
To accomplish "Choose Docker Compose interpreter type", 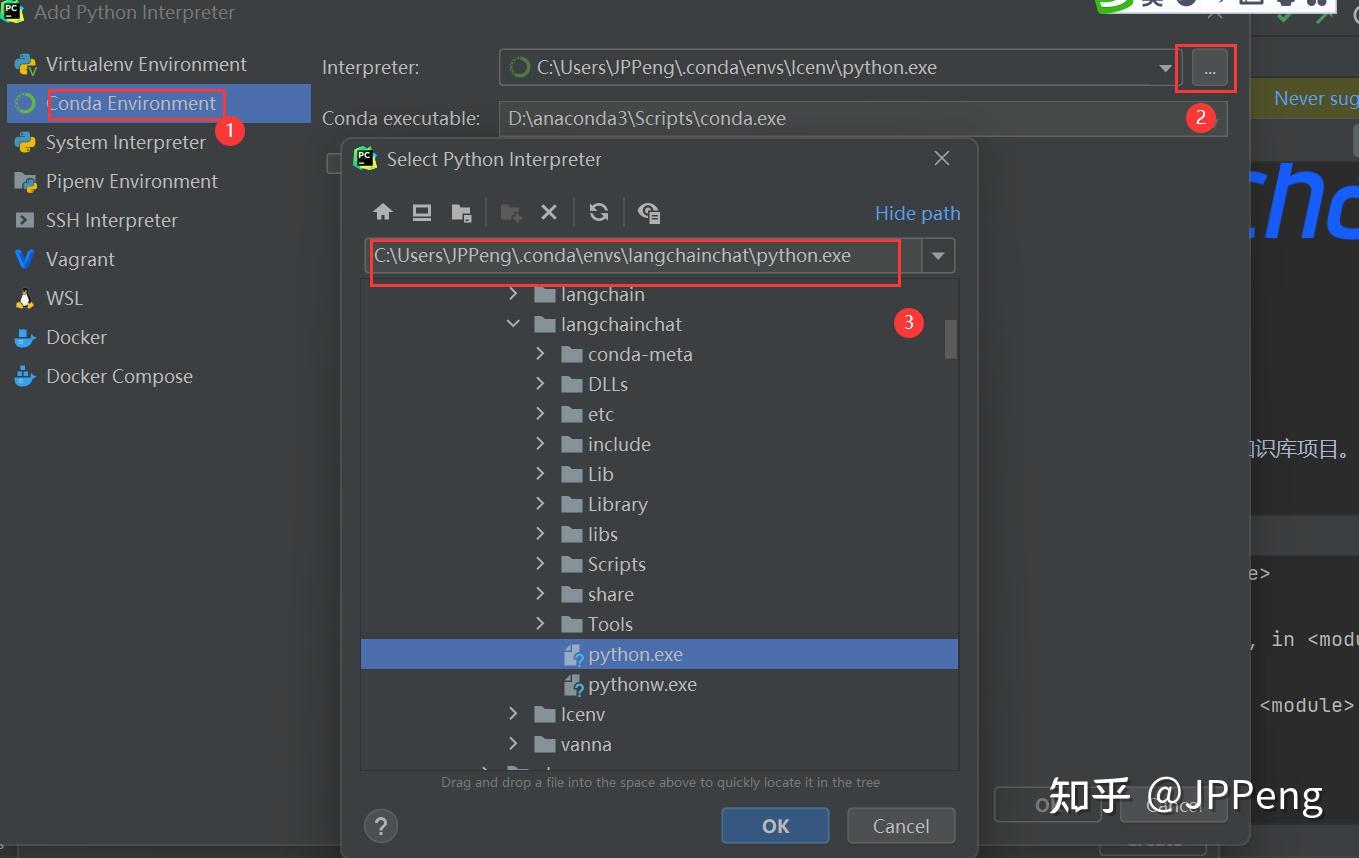I will 119,376.
